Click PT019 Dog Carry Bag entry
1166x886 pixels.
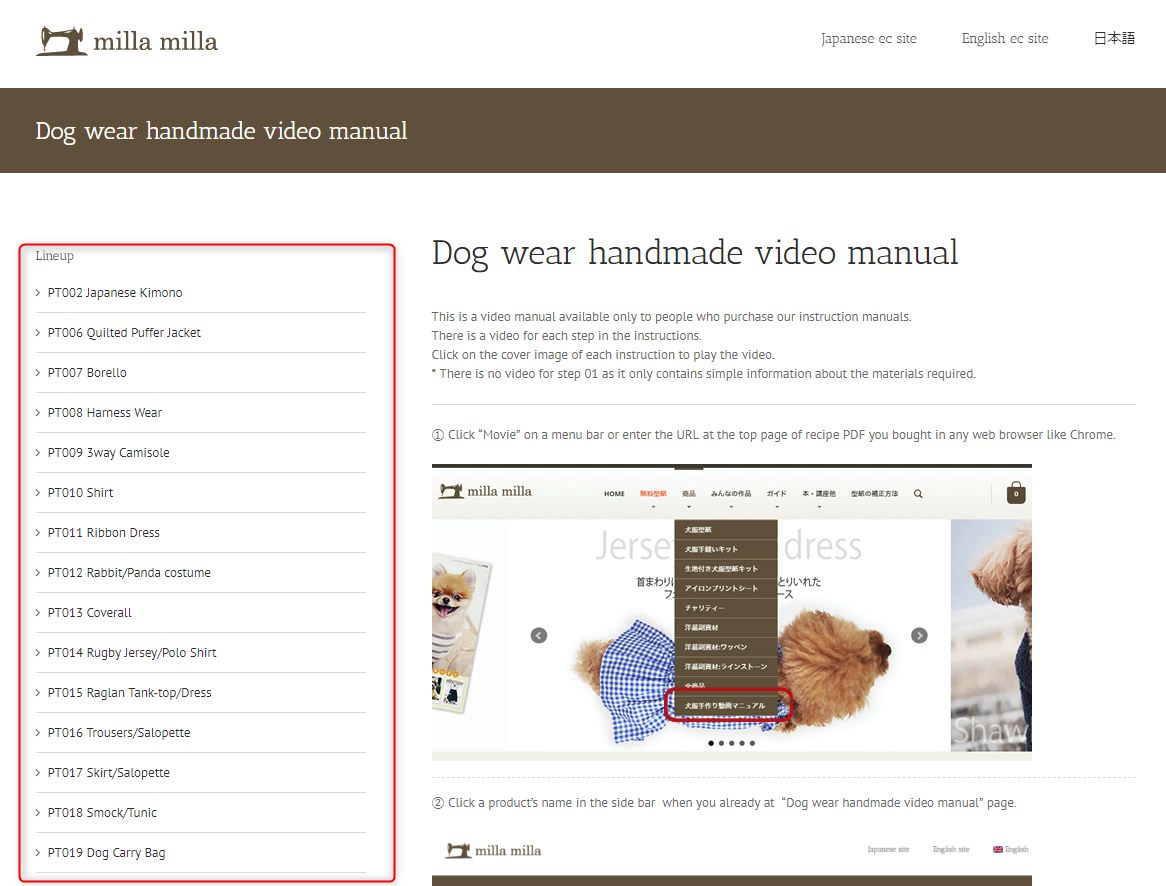[x=107, y=853]
